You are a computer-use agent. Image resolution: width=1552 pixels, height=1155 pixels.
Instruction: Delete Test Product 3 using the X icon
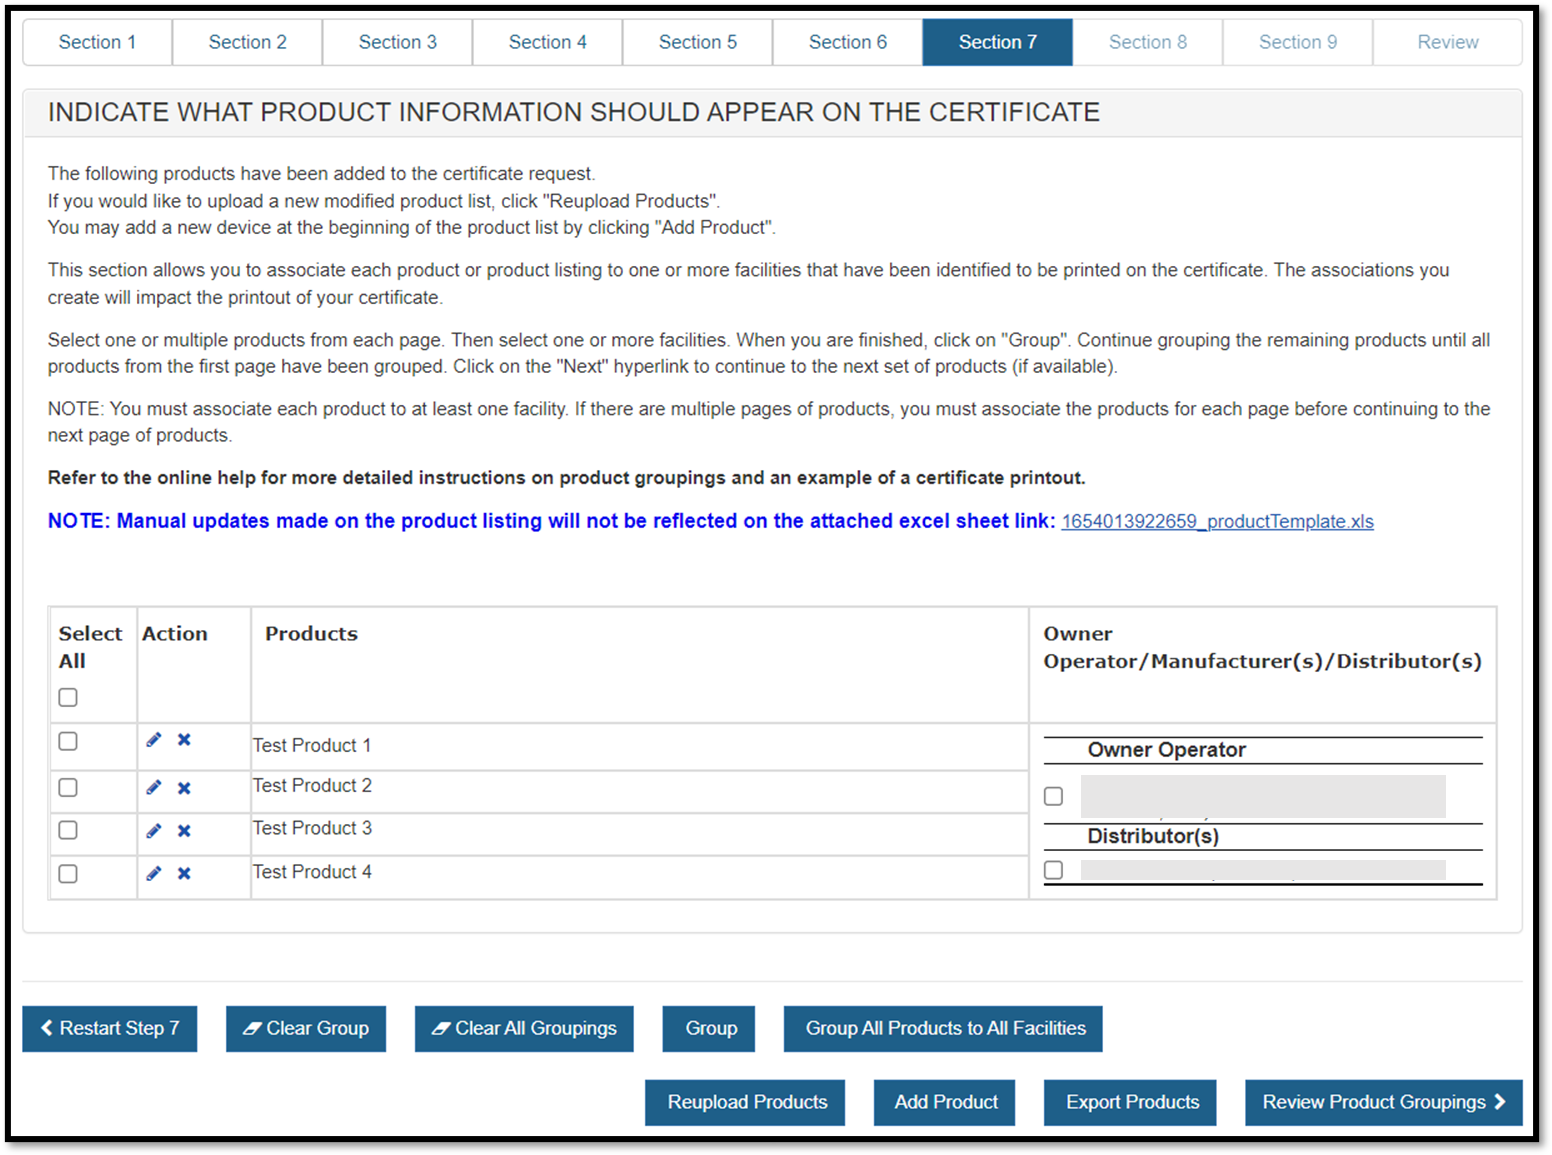pyautogui.click(x=184, y=831)
